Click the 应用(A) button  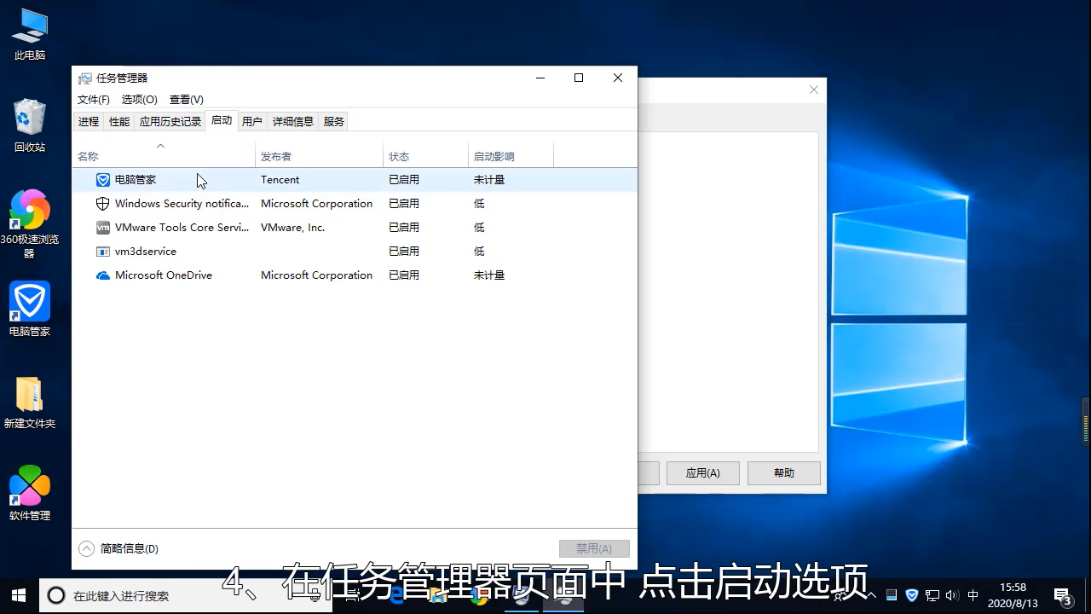[701, 473]
